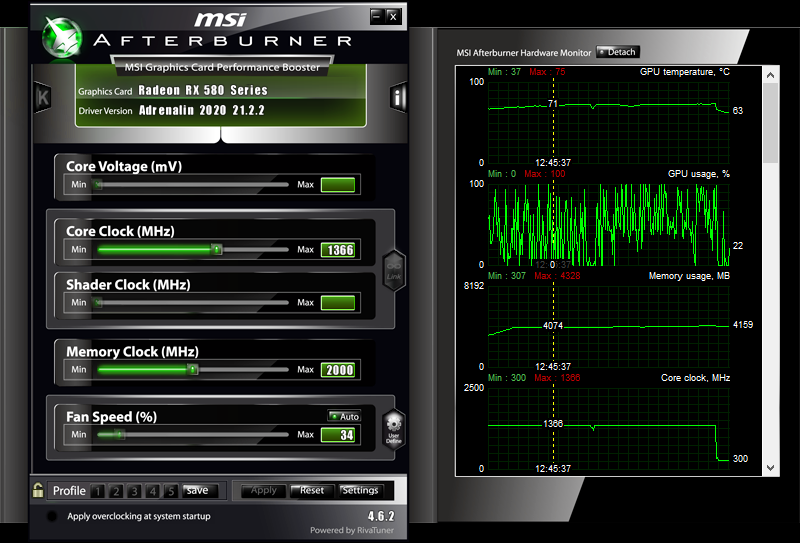
Task: Click the monitor scrollbar down arrow
Action: coord(770,467)
